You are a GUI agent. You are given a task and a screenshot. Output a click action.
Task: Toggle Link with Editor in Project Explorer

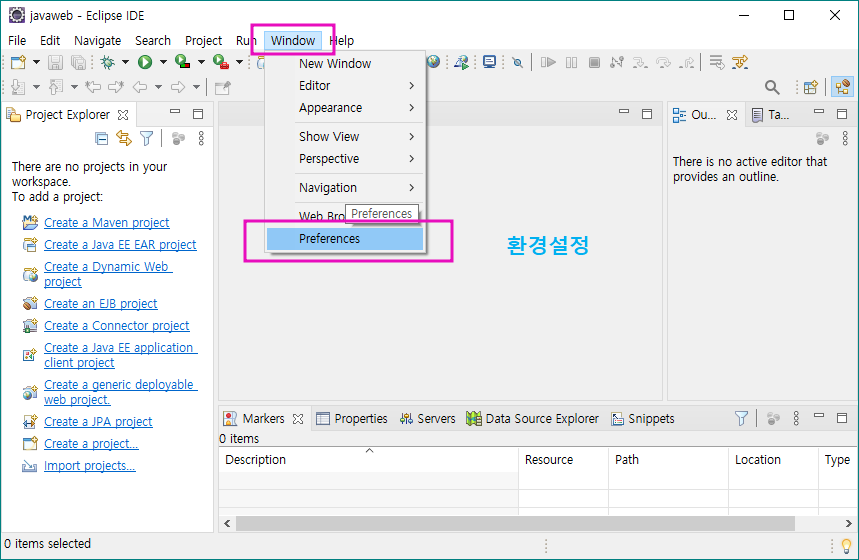(124, 139)
